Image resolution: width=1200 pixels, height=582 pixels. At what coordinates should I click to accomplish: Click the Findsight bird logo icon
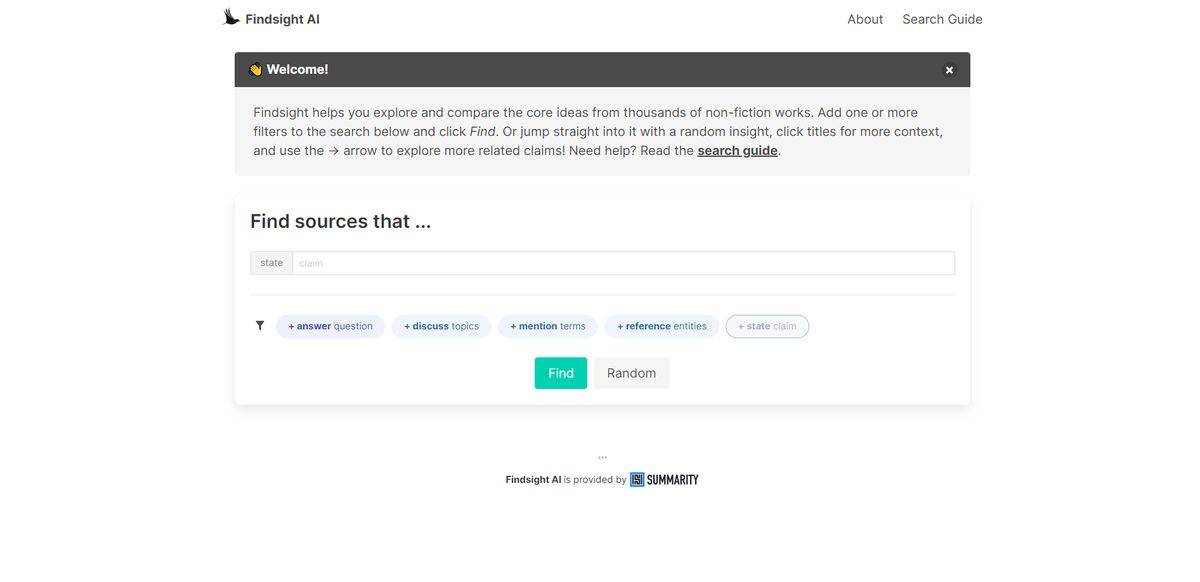pyautogui.click(x=231, y=17)
